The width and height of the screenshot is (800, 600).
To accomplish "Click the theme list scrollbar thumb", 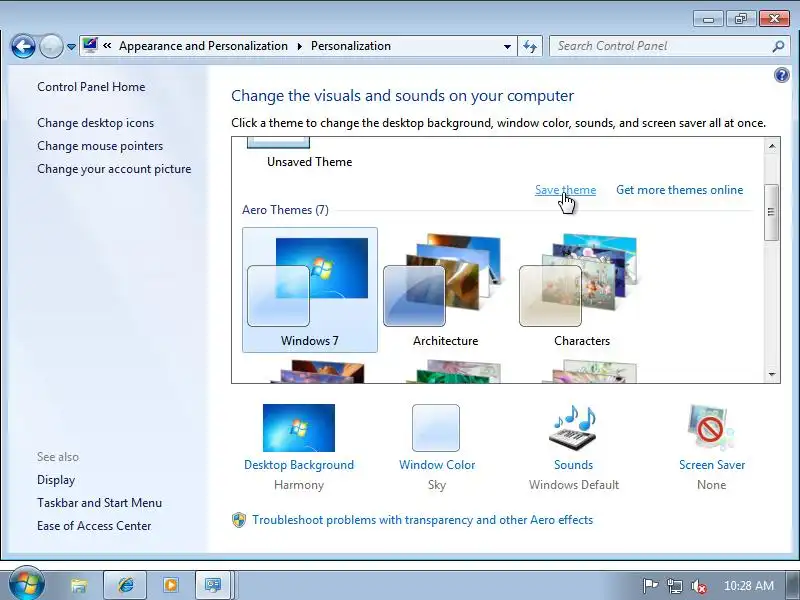I will pyautogui.click(x=772, y=212).
